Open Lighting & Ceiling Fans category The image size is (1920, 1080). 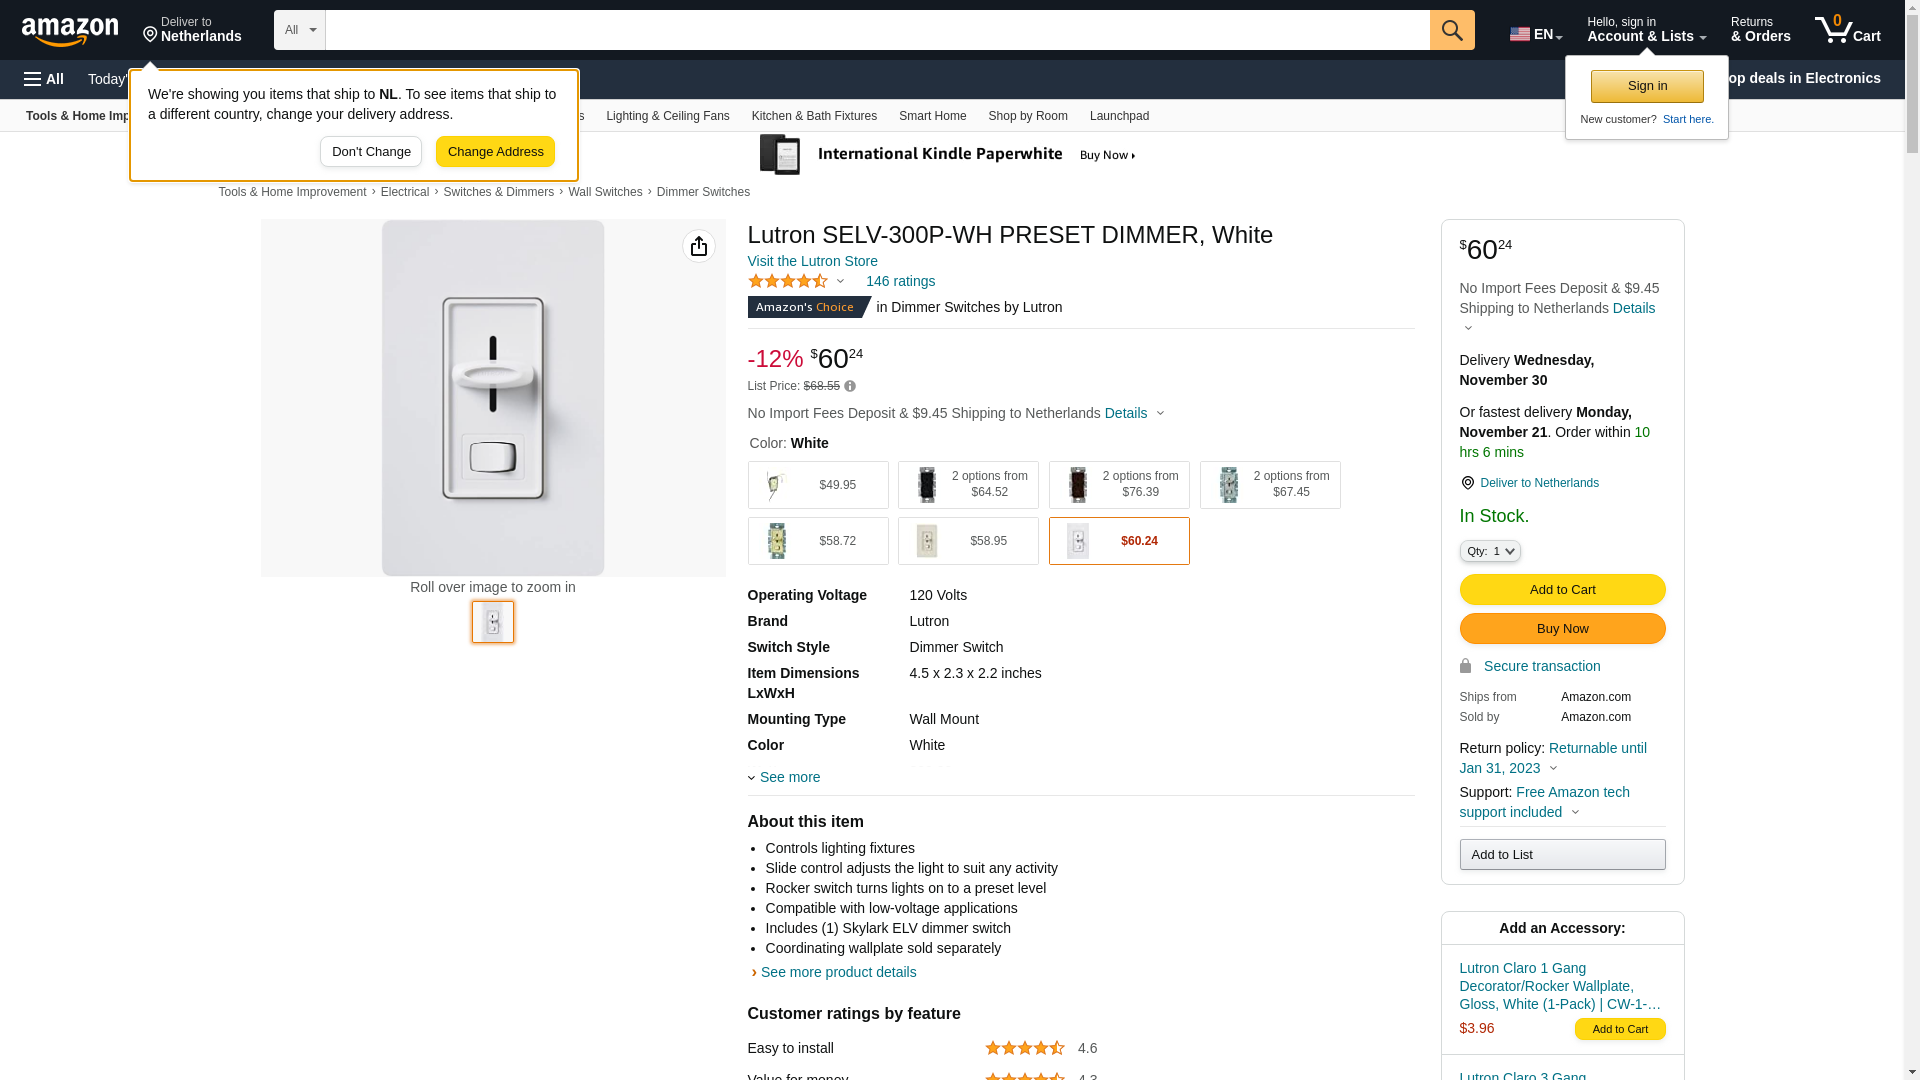(667, 116)
